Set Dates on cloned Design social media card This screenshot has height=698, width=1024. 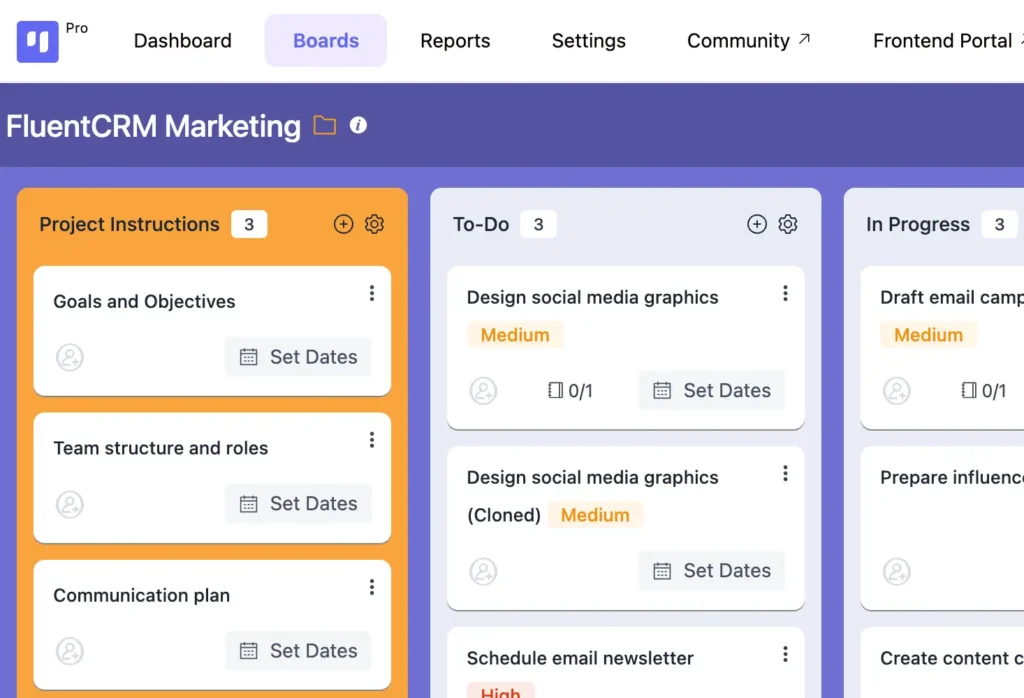(712, 570)
